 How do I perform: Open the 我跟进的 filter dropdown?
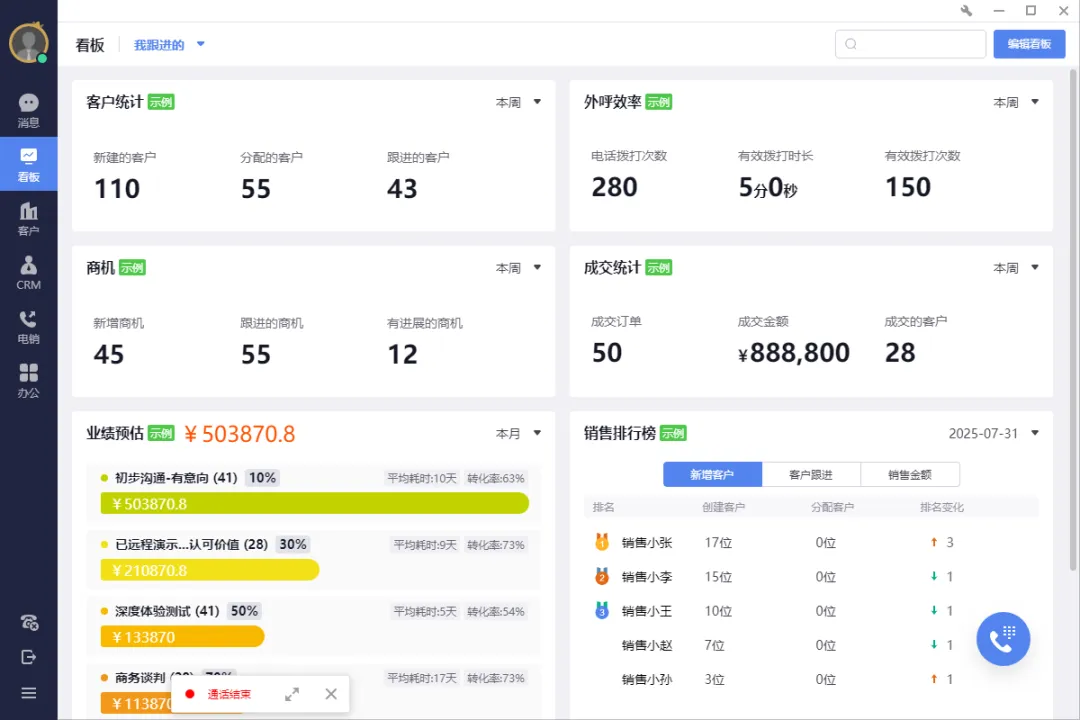pyautogui.click(x=169, y=45)
